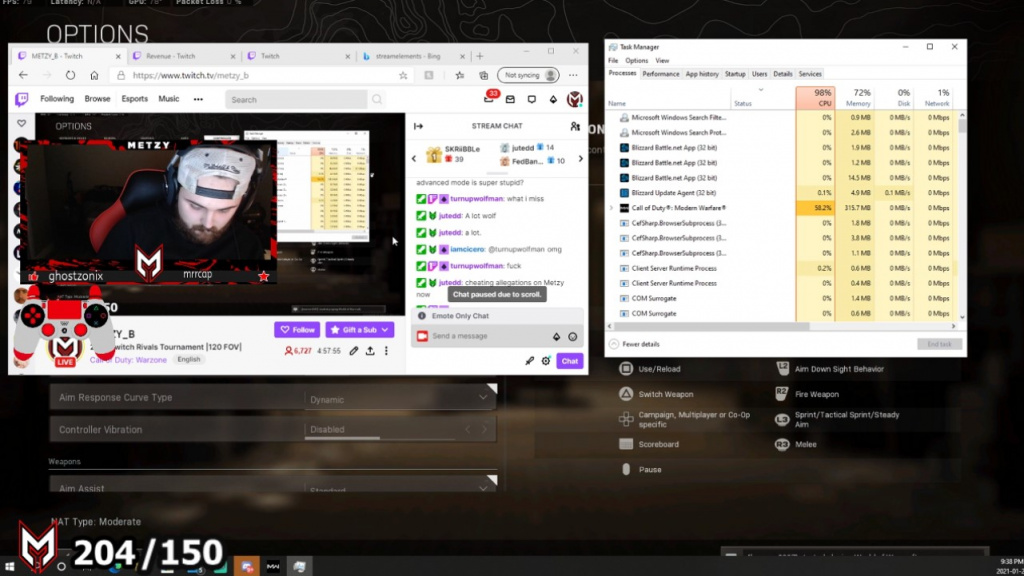Viewport: 1024px width, 576px height.
Task: Switch to Details tab
Action: [x=782, y=74]
